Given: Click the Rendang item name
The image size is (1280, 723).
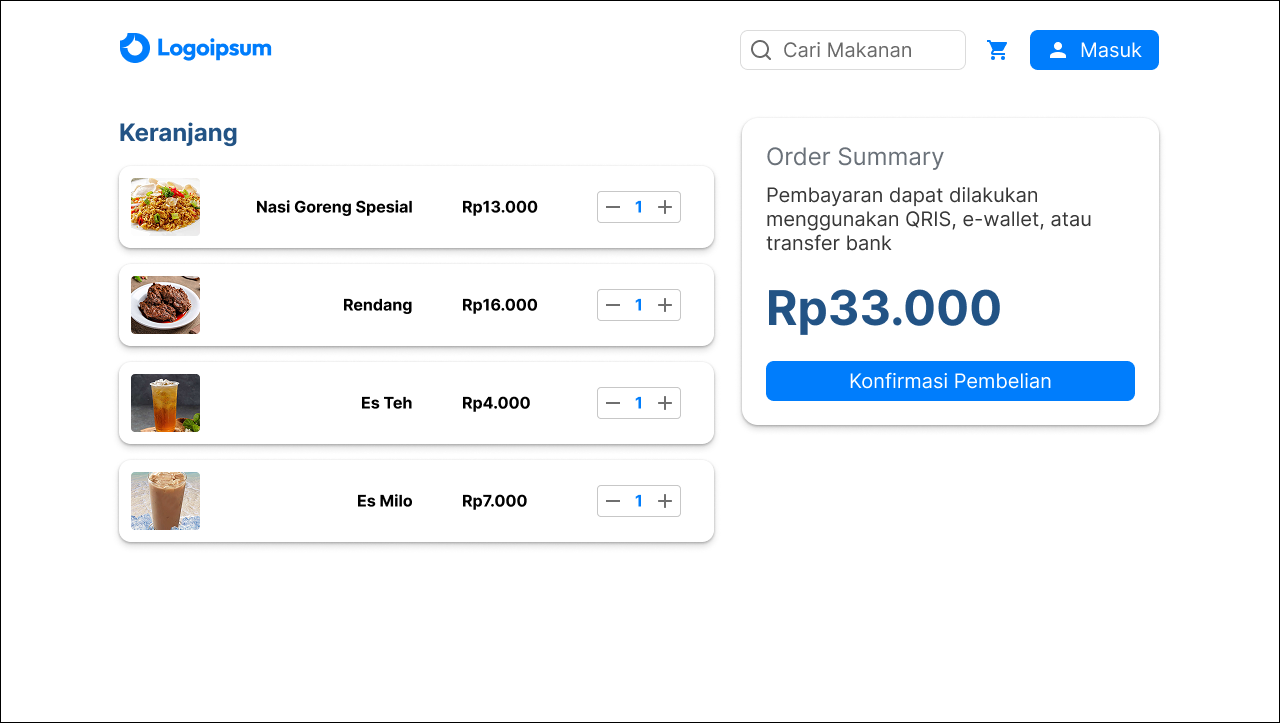Looking at the screenshot, I should click(377, 305).
